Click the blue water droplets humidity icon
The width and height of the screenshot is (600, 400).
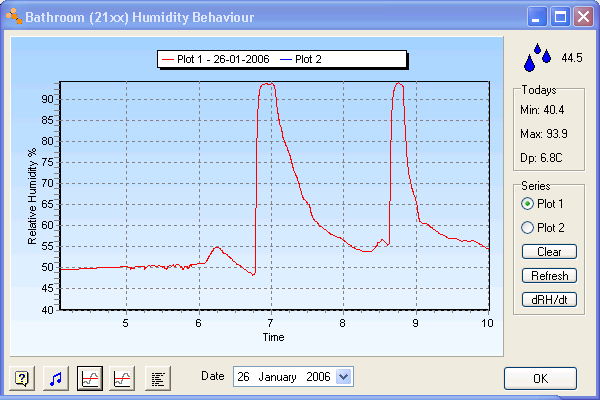click(538, 58)
